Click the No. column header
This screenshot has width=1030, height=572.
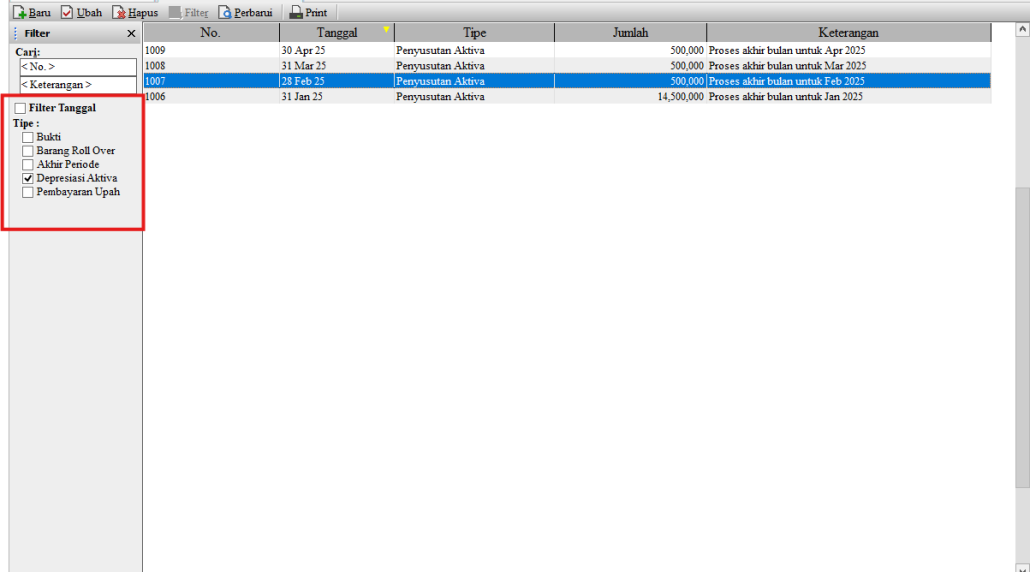coord(210,33)
